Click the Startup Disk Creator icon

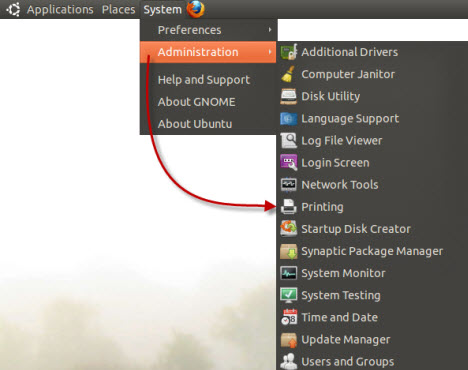click(x=289, y=229)
